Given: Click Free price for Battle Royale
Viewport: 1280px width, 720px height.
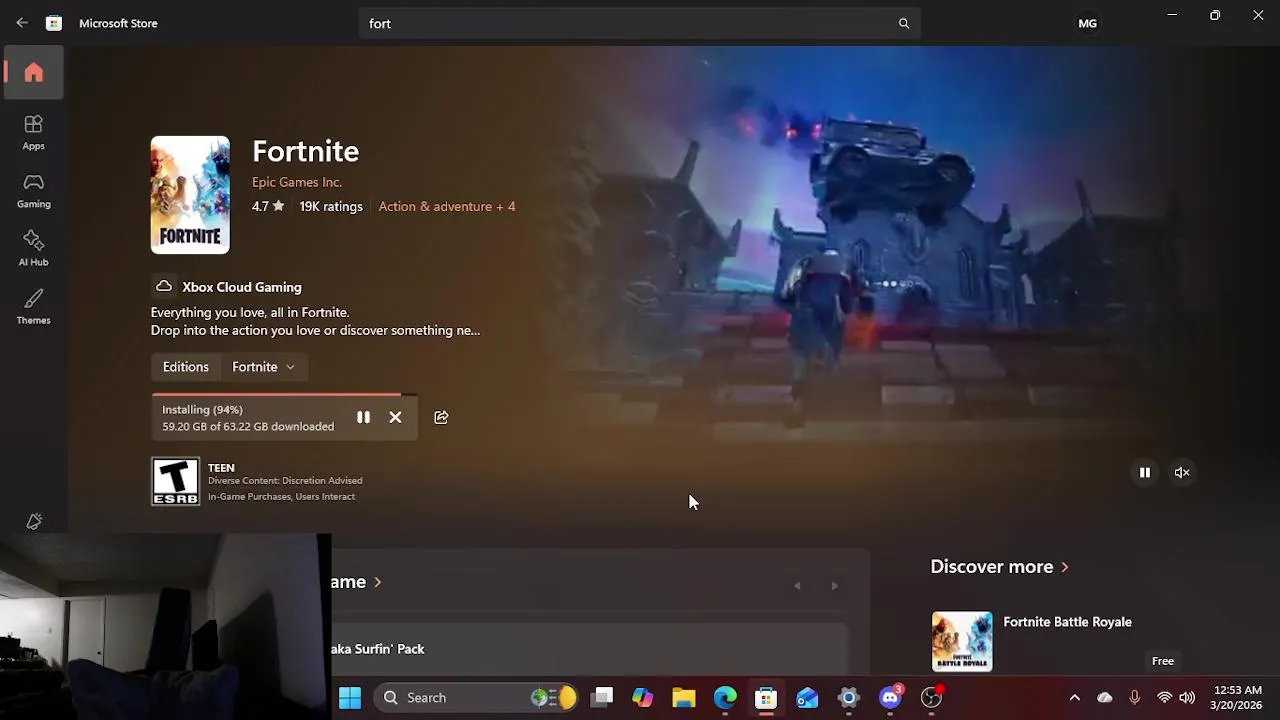Looking at the screenshot, I should coord(1163,661).
